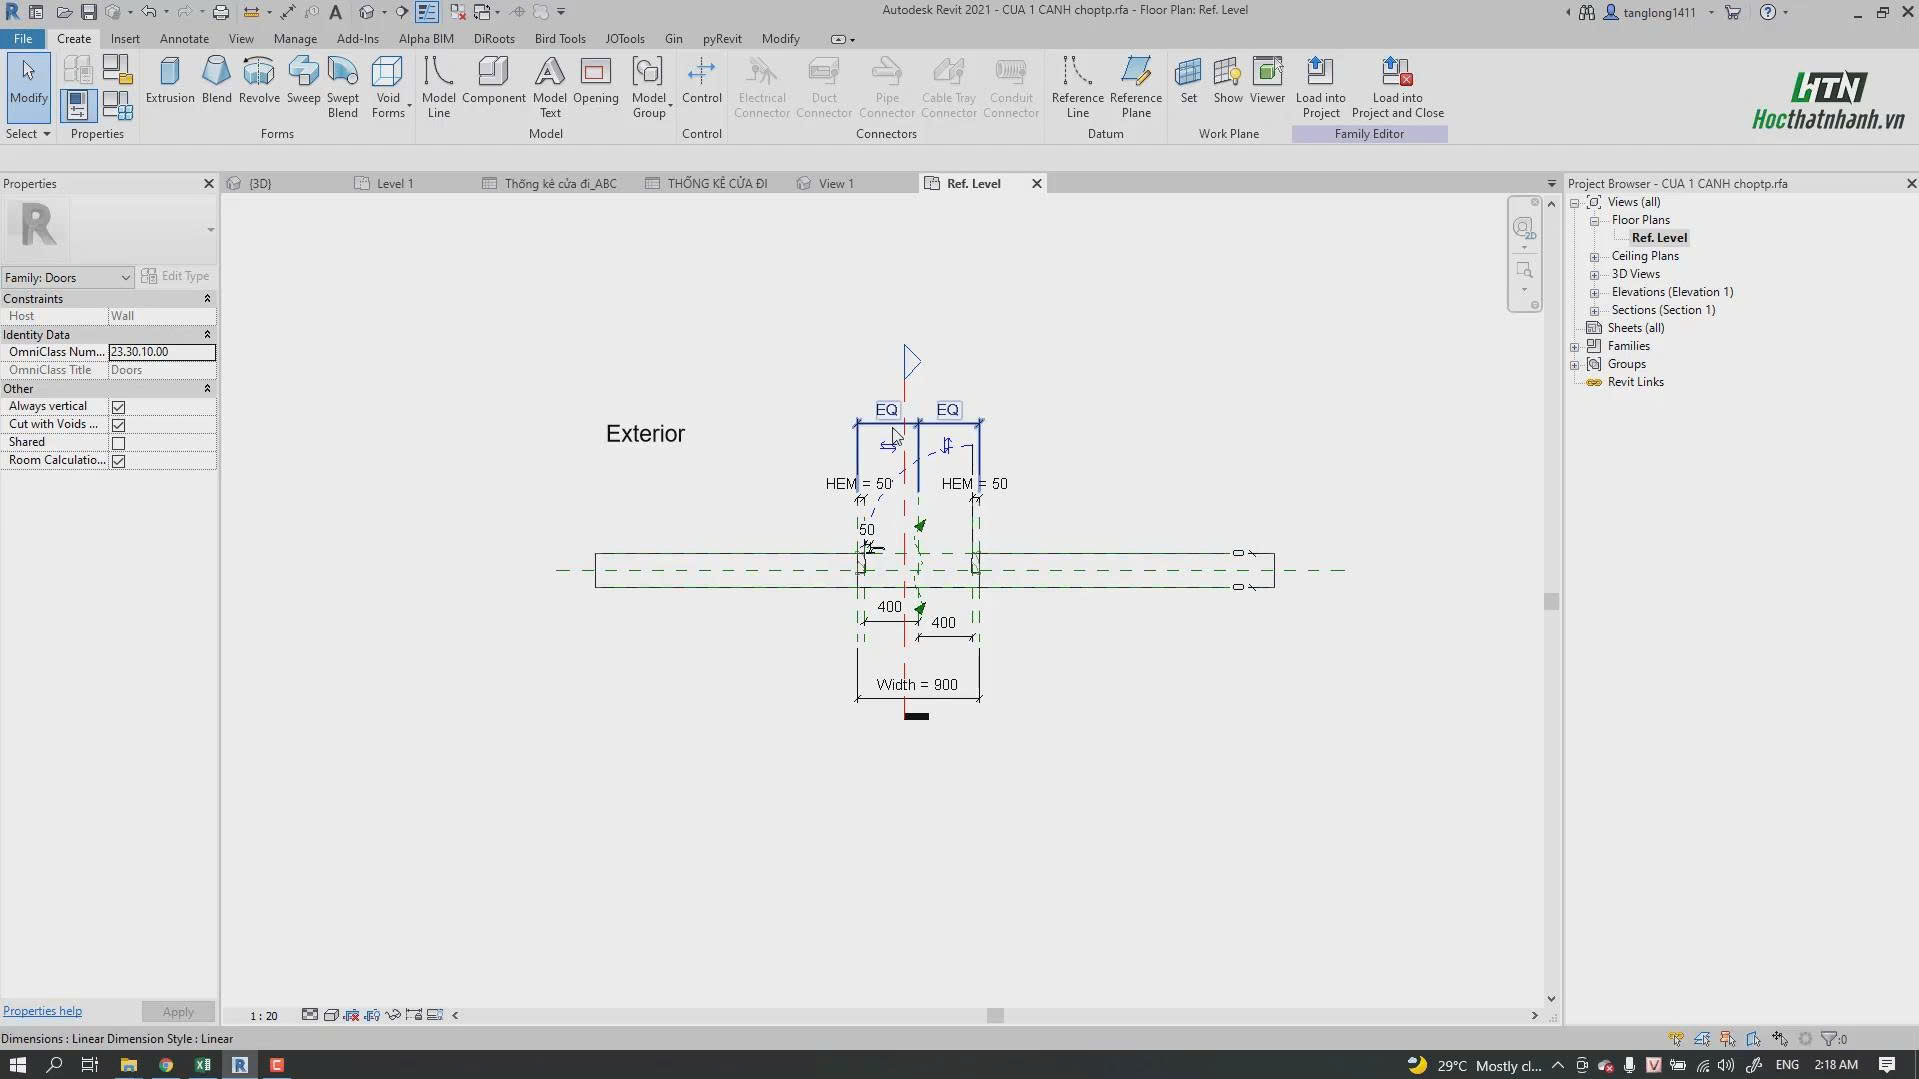1919x1079 pixels.
Task: Uncheck the Room Calculation Point checkbox
Action: click(118, 461)
